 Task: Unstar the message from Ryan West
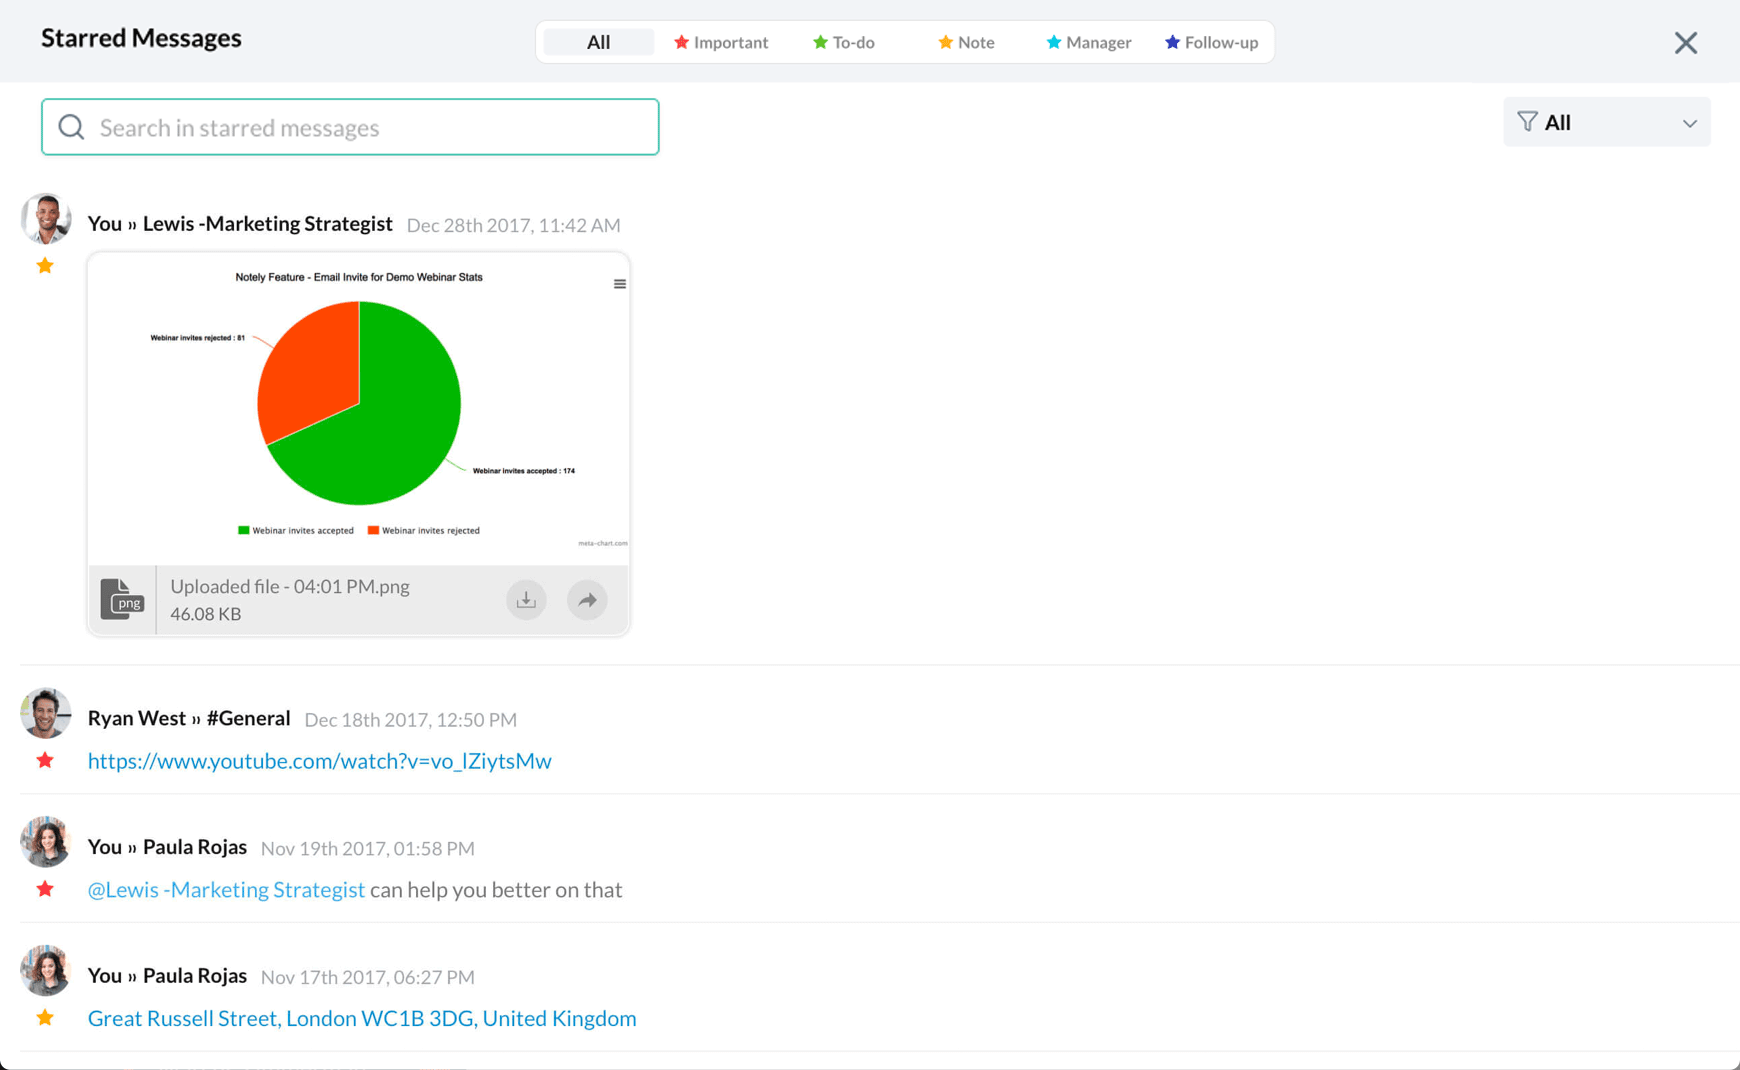tap(45, 760)
